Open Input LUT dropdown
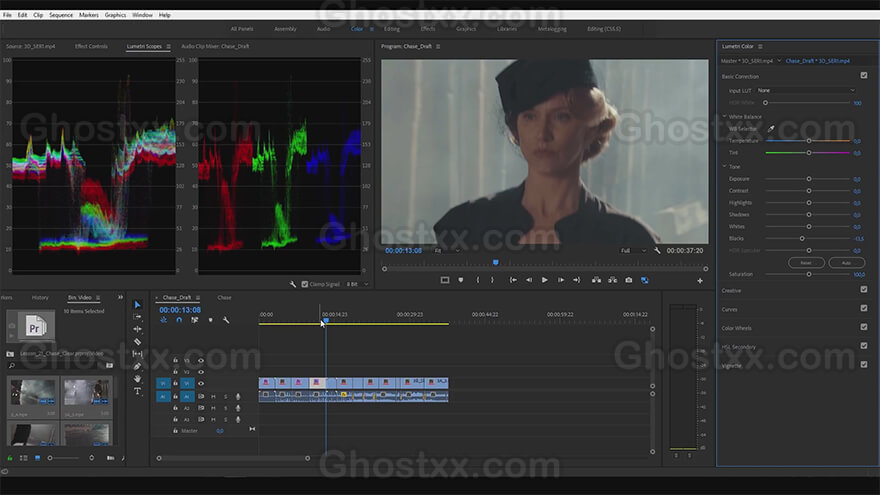Viewport: 880px width, 495px height. 806,90
